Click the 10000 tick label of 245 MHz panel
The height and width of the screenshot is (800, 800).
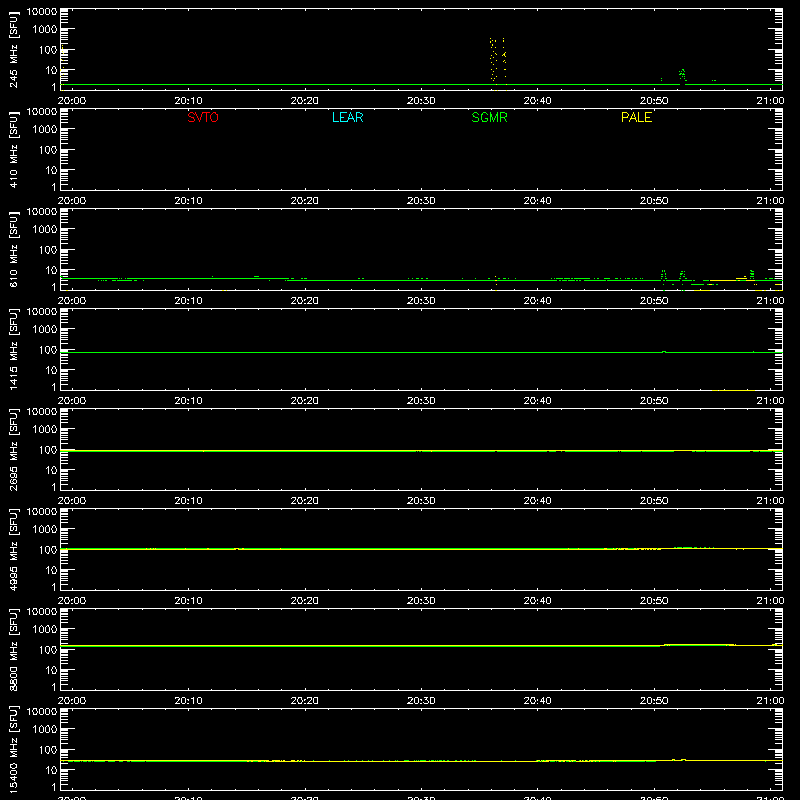[x=42, y=12]
